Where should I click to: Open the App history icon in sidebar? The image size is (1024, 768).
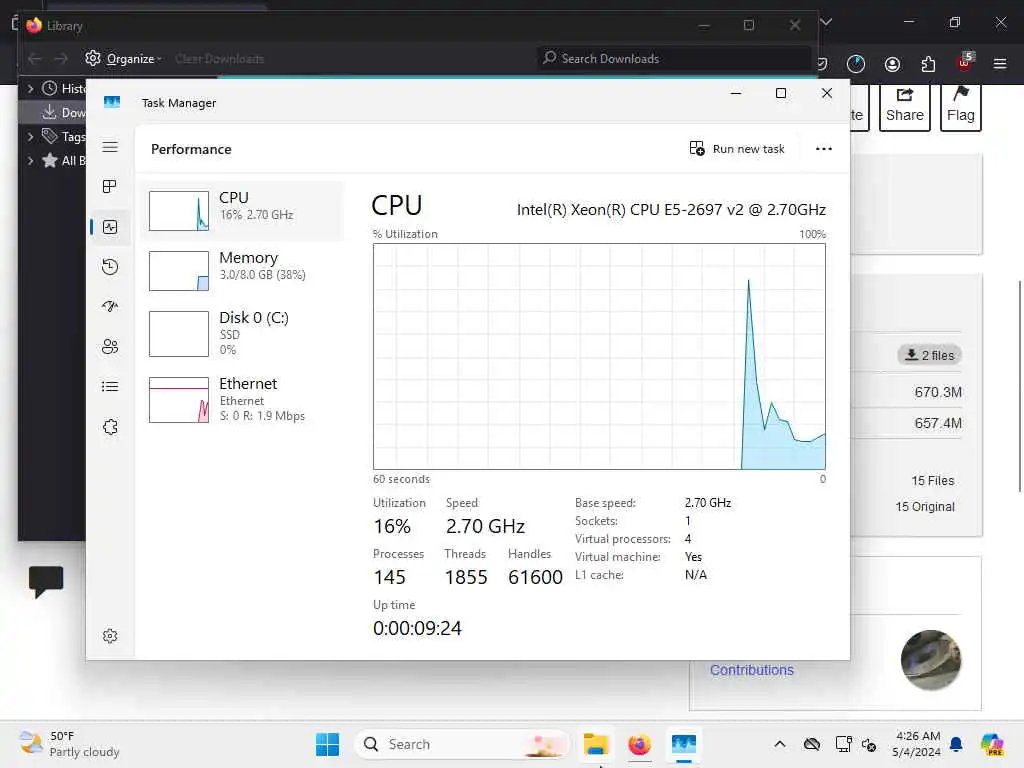[x=110, y=266]
